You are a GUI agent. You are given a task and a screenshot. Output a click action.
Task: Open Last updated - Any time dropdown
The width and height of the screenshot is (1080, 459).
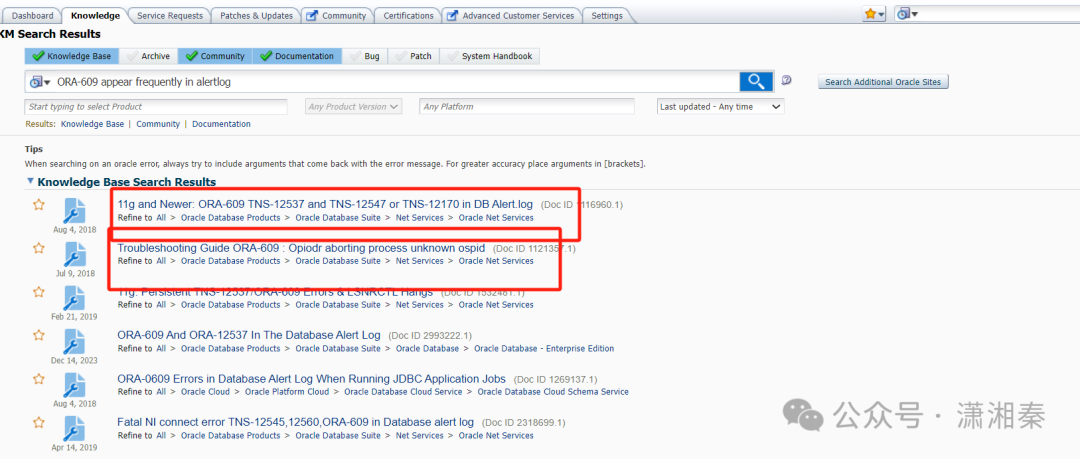coord(721,106)
